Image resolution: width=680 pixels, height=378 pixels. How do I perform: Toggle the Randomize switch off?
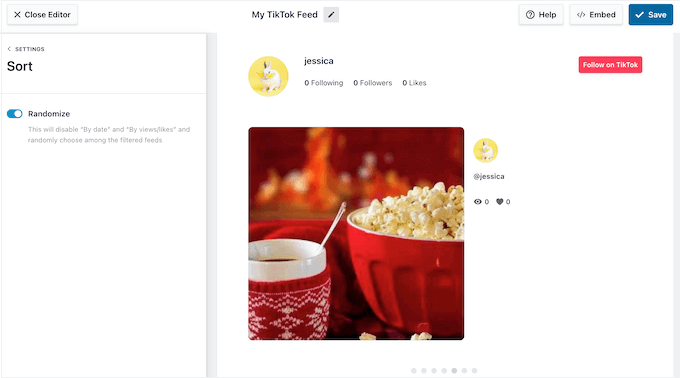coord(15,114)
